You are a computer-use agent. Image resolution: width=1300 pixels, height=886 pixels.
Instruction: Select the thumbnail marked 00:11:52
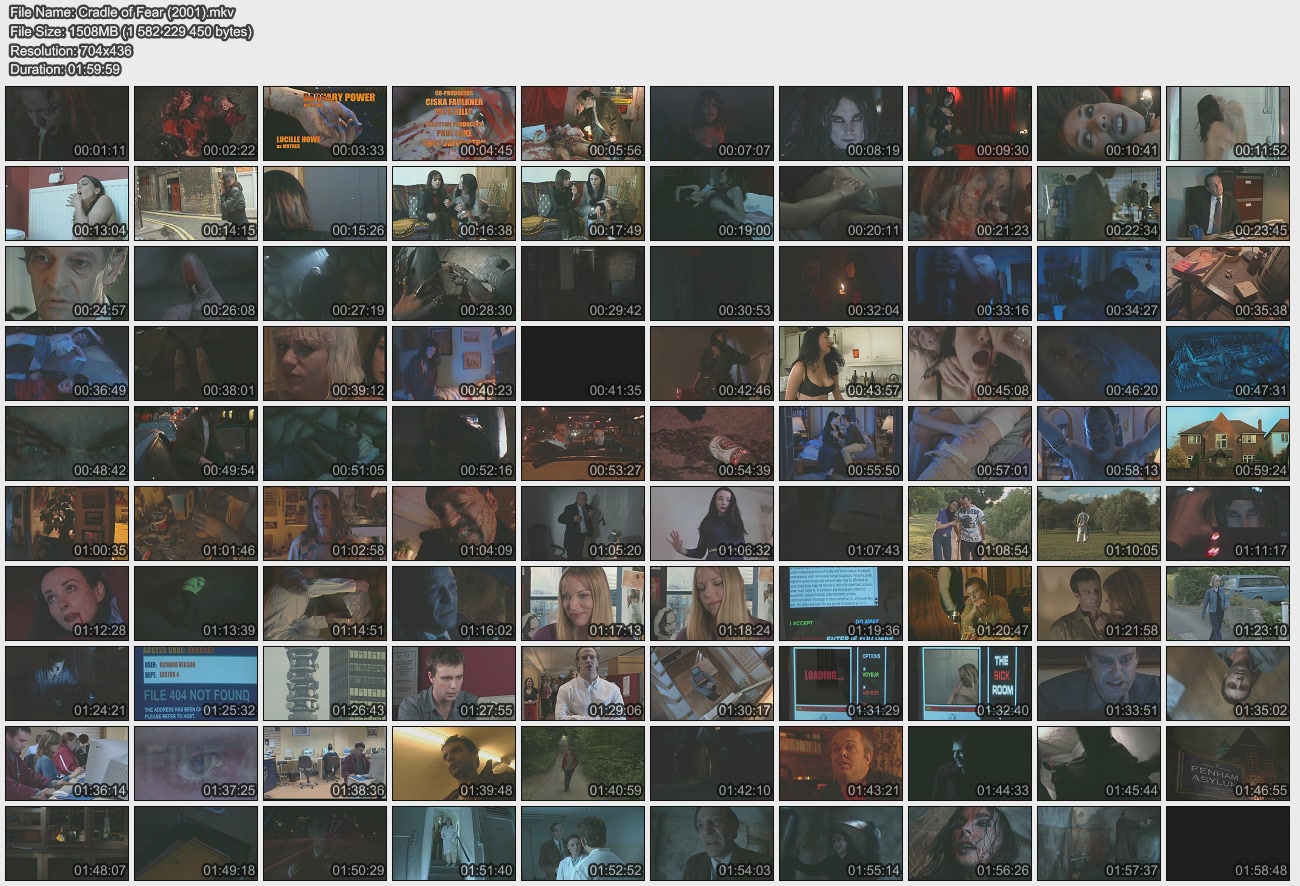[1228, 123]
